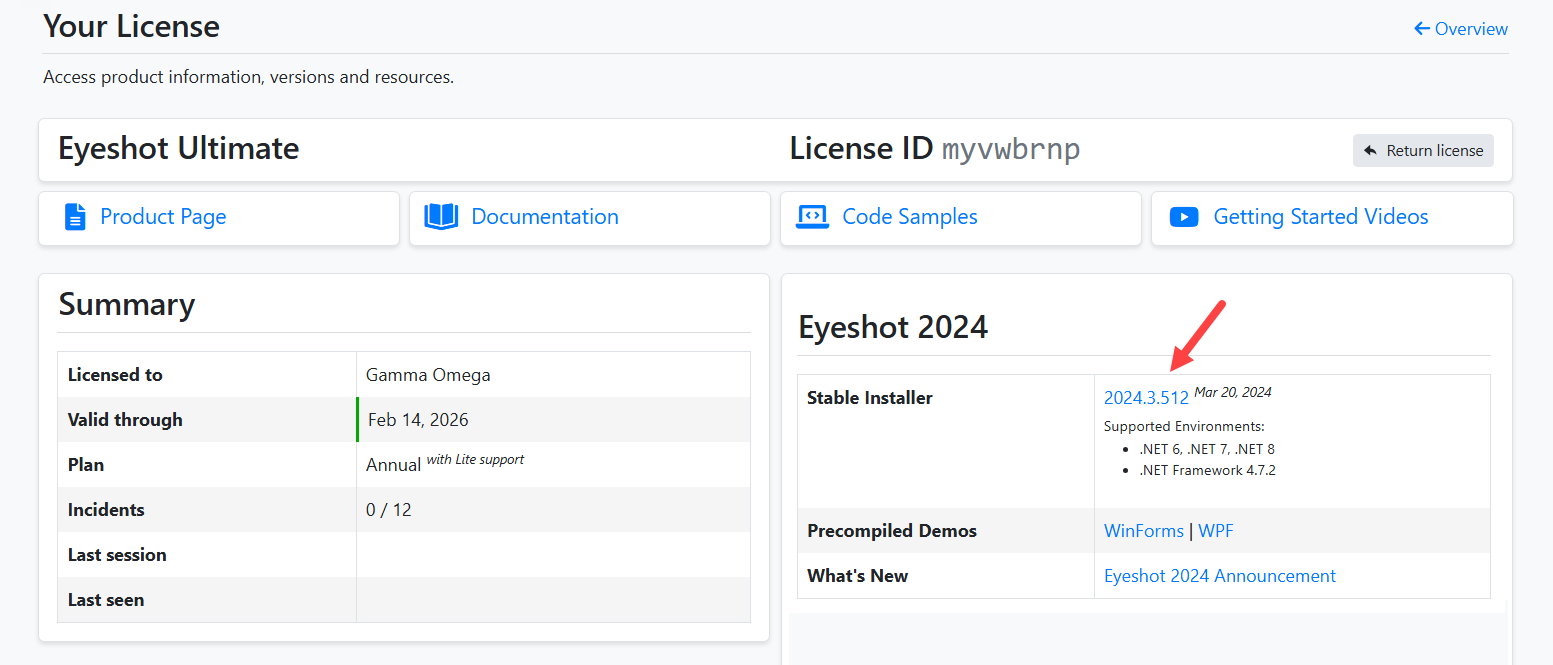Click the Product Page document icon
Image resolution: width=1553 pixels, height=665 pixels.
75,217
